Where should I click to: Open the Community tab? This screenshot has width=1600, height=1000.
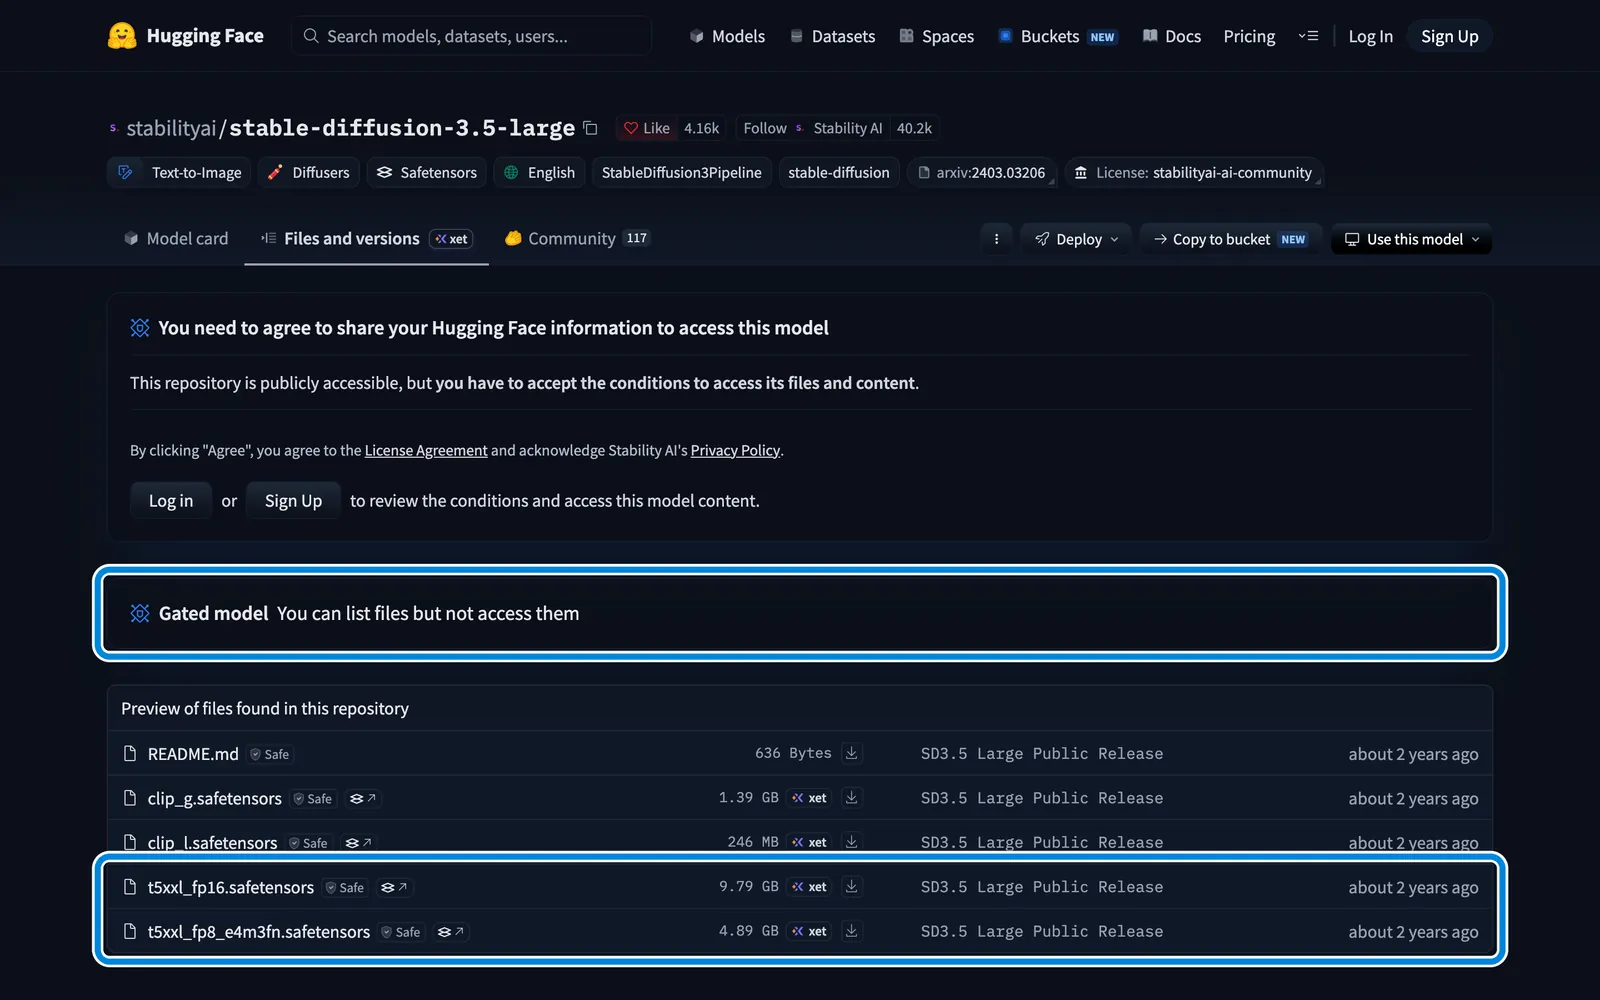577,238
